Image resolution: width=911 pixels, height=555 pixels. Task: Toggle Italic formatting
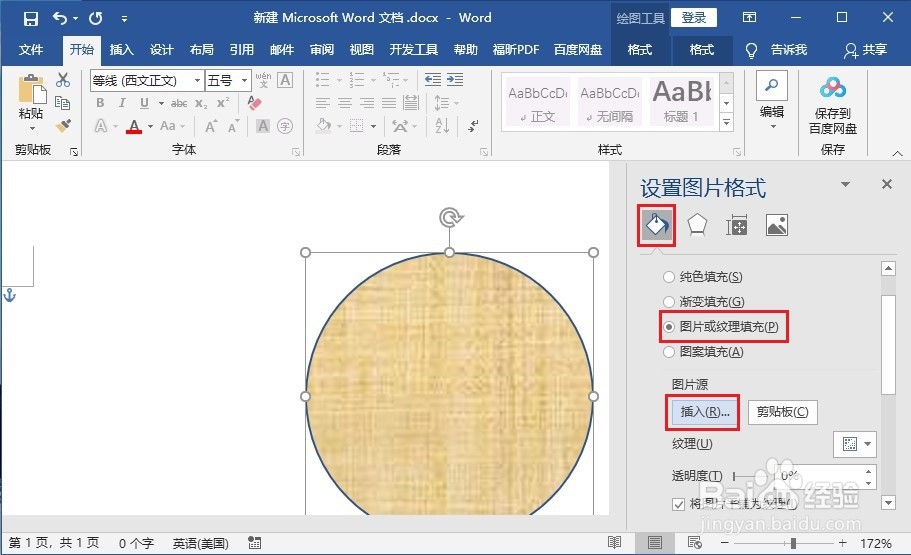122,103
